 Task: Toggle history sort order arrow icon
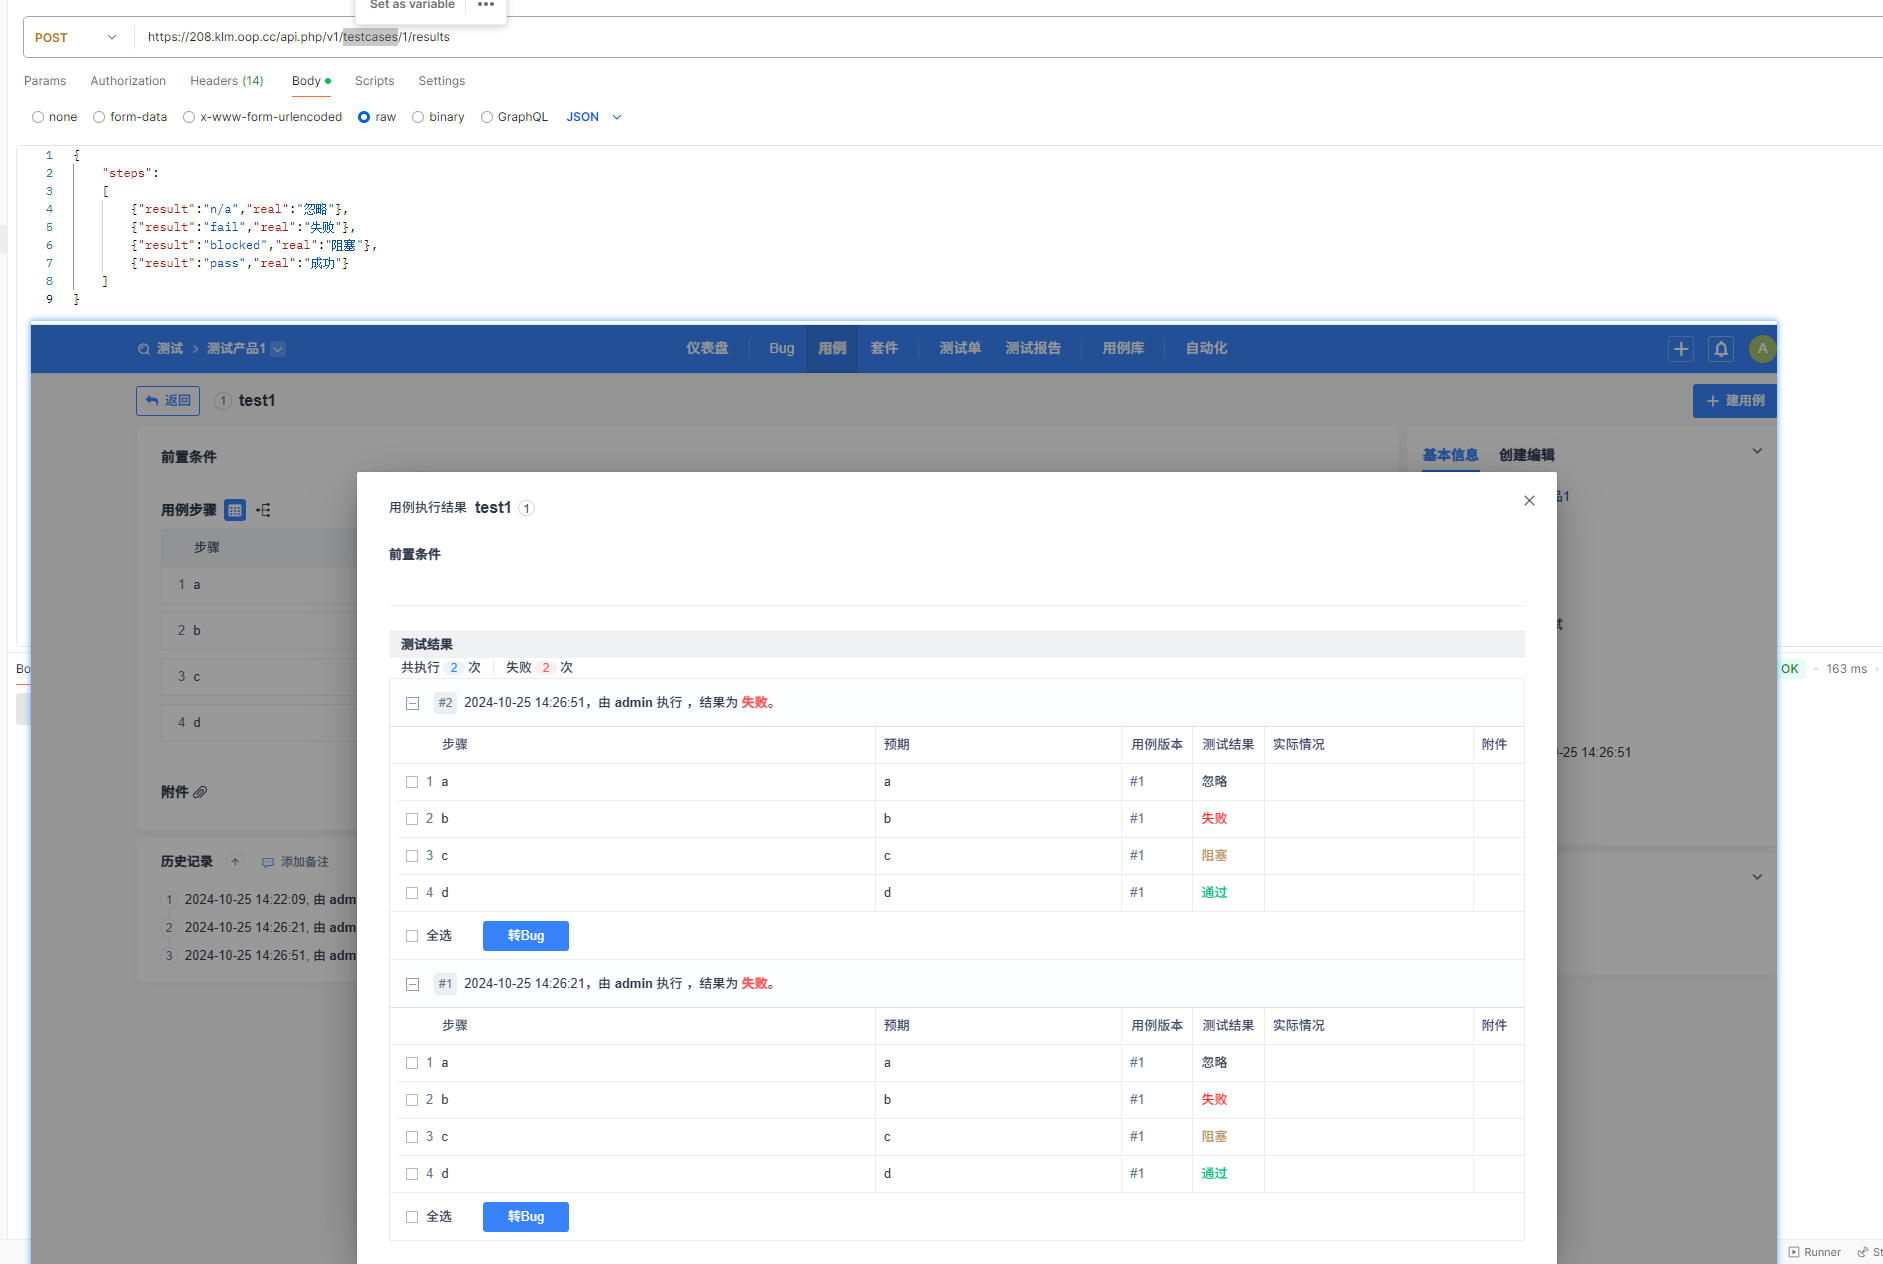pyautogui.click(x=235, y=862)
